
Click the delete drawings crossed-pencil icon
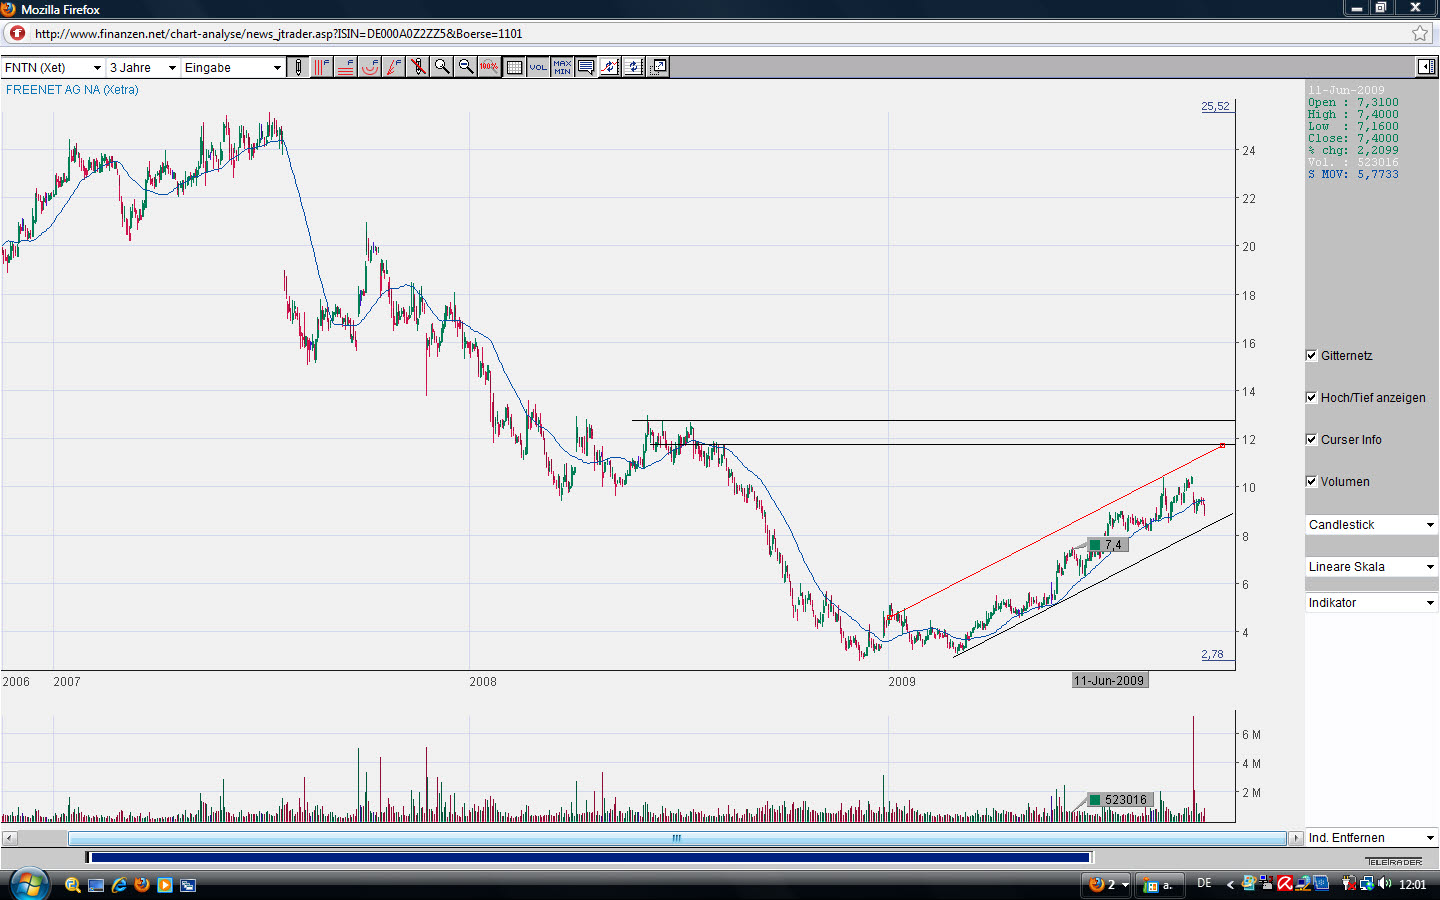[x=418, y=67]
